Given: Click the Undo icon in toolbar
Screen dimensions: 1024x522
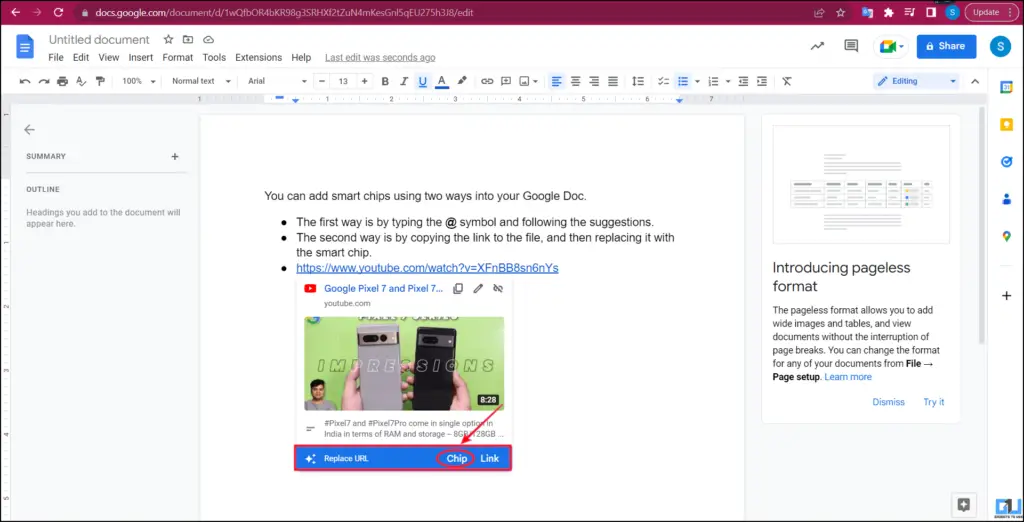Looking at the screenshot, I should tap(25, 82).
